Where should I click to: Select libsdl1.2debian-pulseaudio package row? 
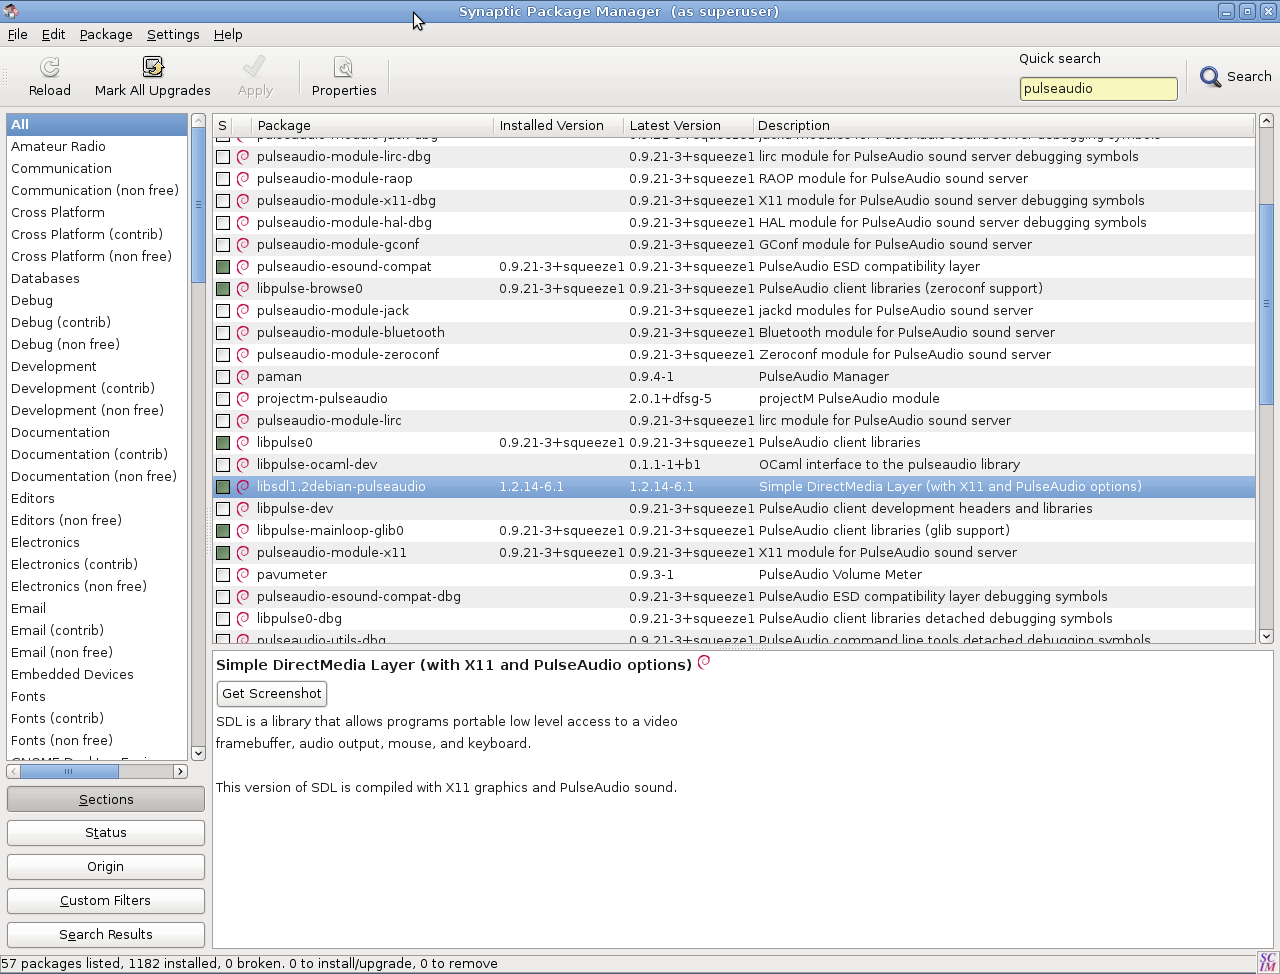coord(734,487)
